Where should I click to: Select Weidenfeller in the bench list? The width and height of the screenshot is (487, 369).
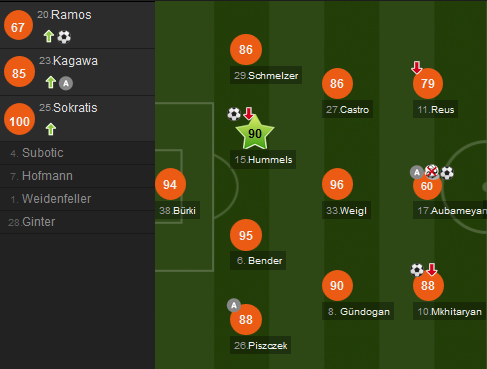[77, 199]
